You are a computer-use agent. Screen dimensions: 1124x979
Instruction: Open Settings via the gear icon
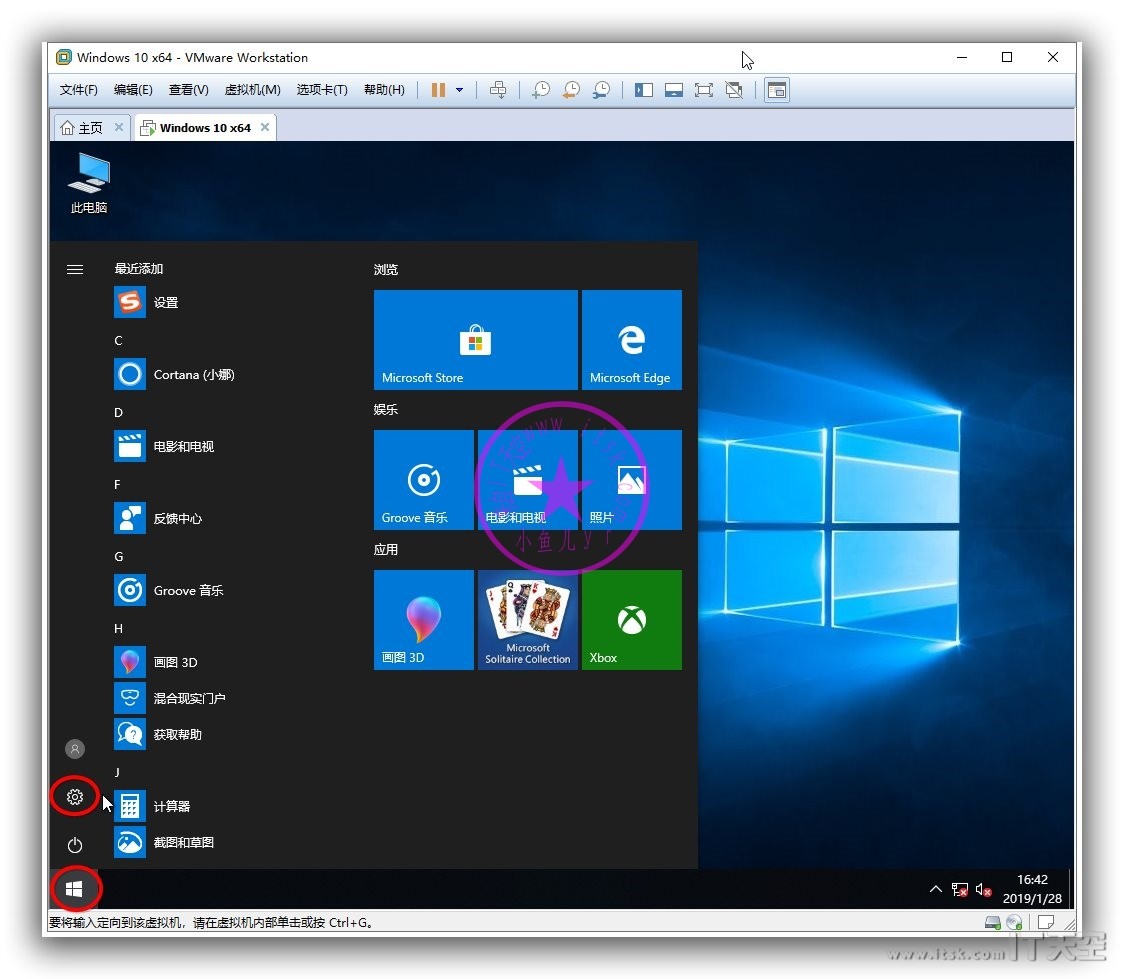coord(75,797)
